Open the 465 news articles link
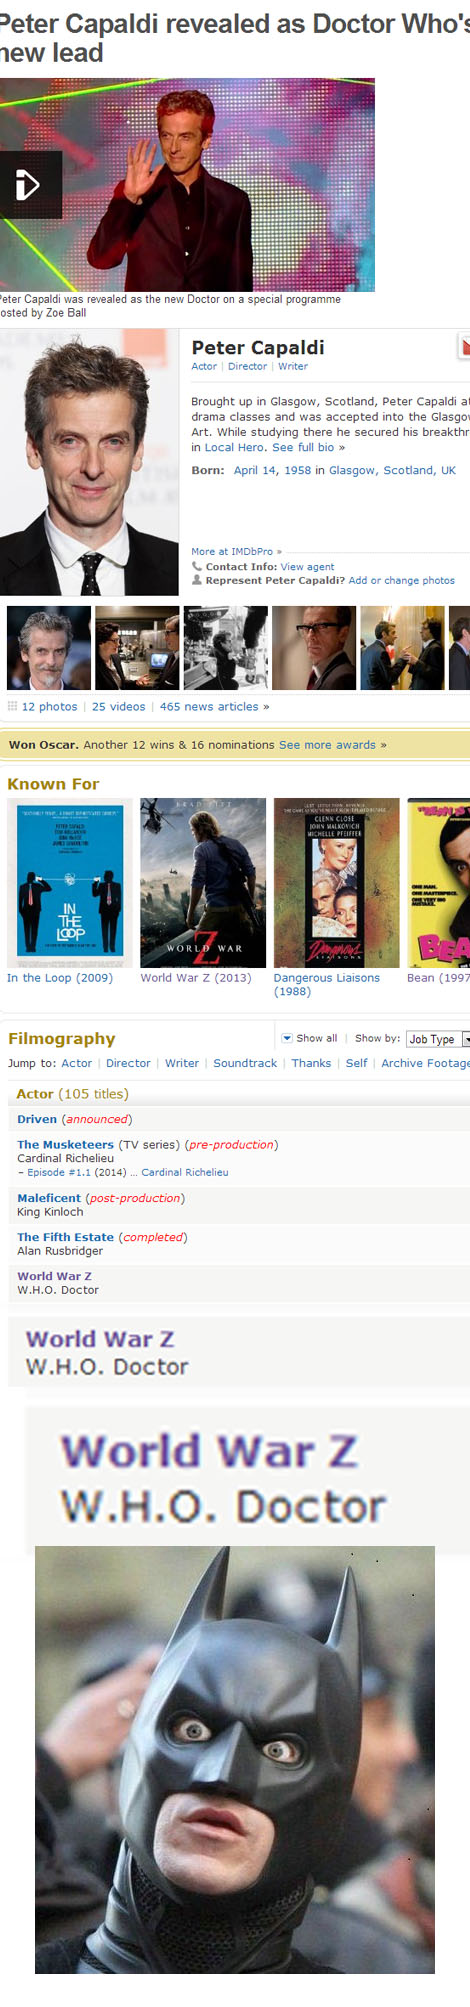470x2007 pixels. (x=214, y=706)
